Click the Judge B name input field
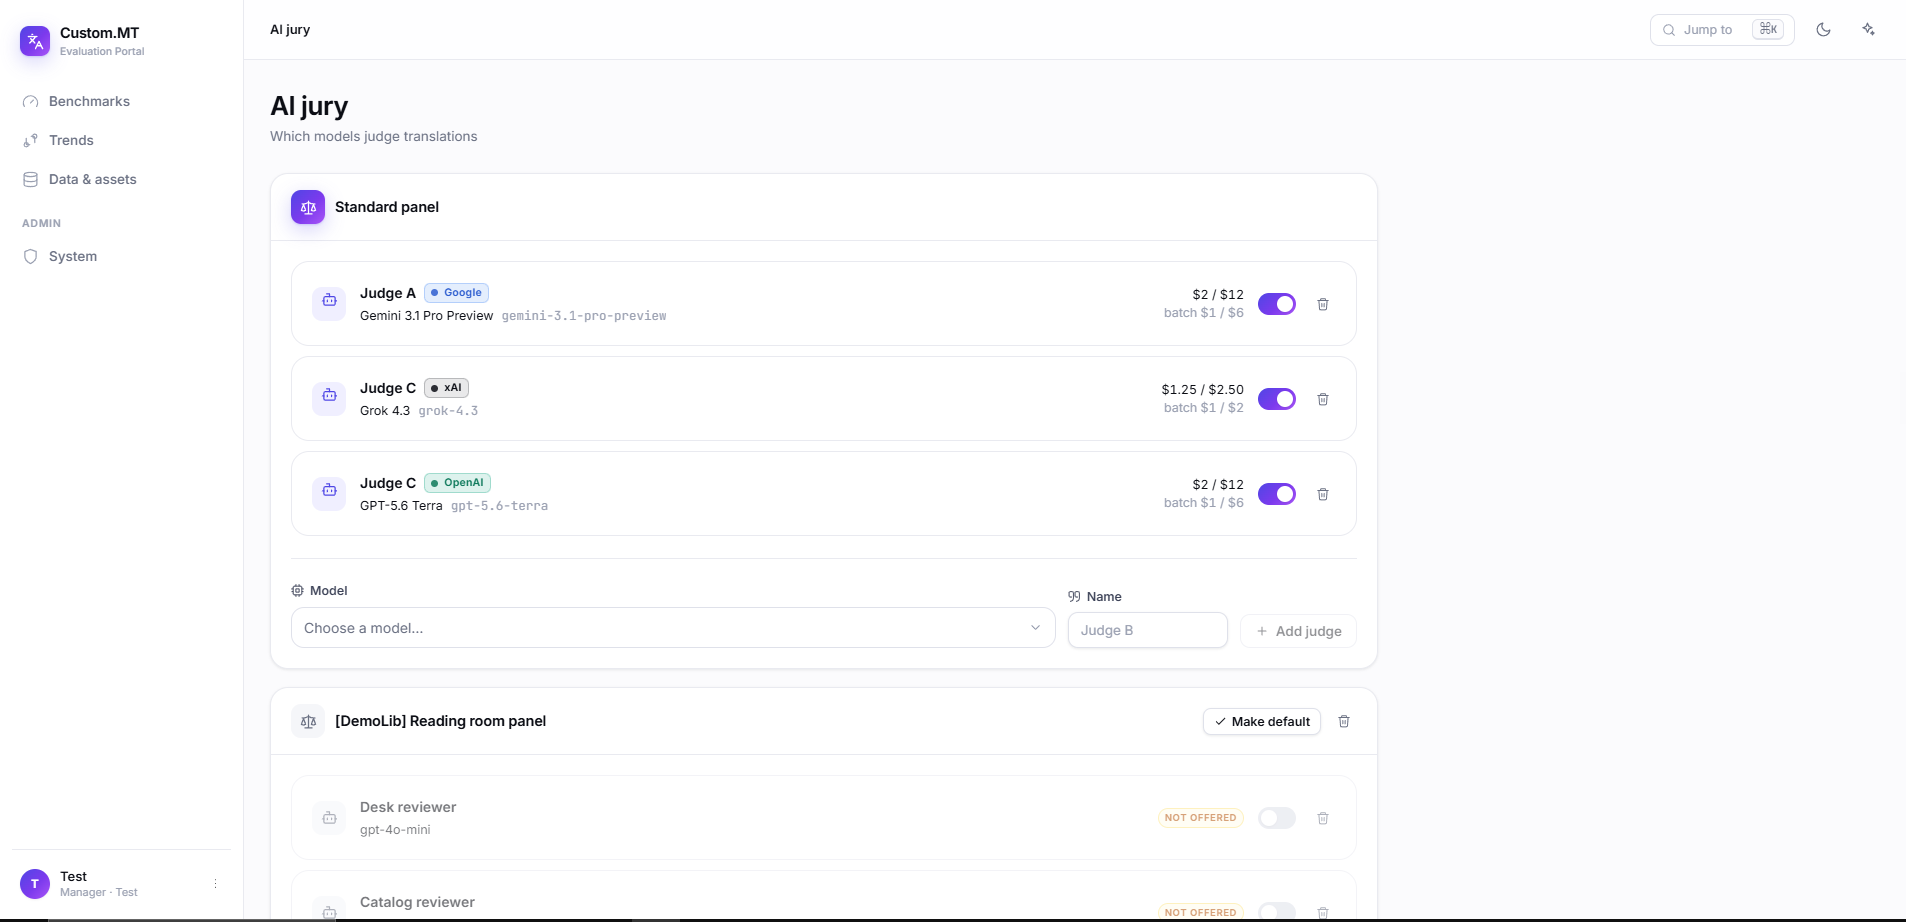Screen dimensions: 1906x922 [1148, 630]
